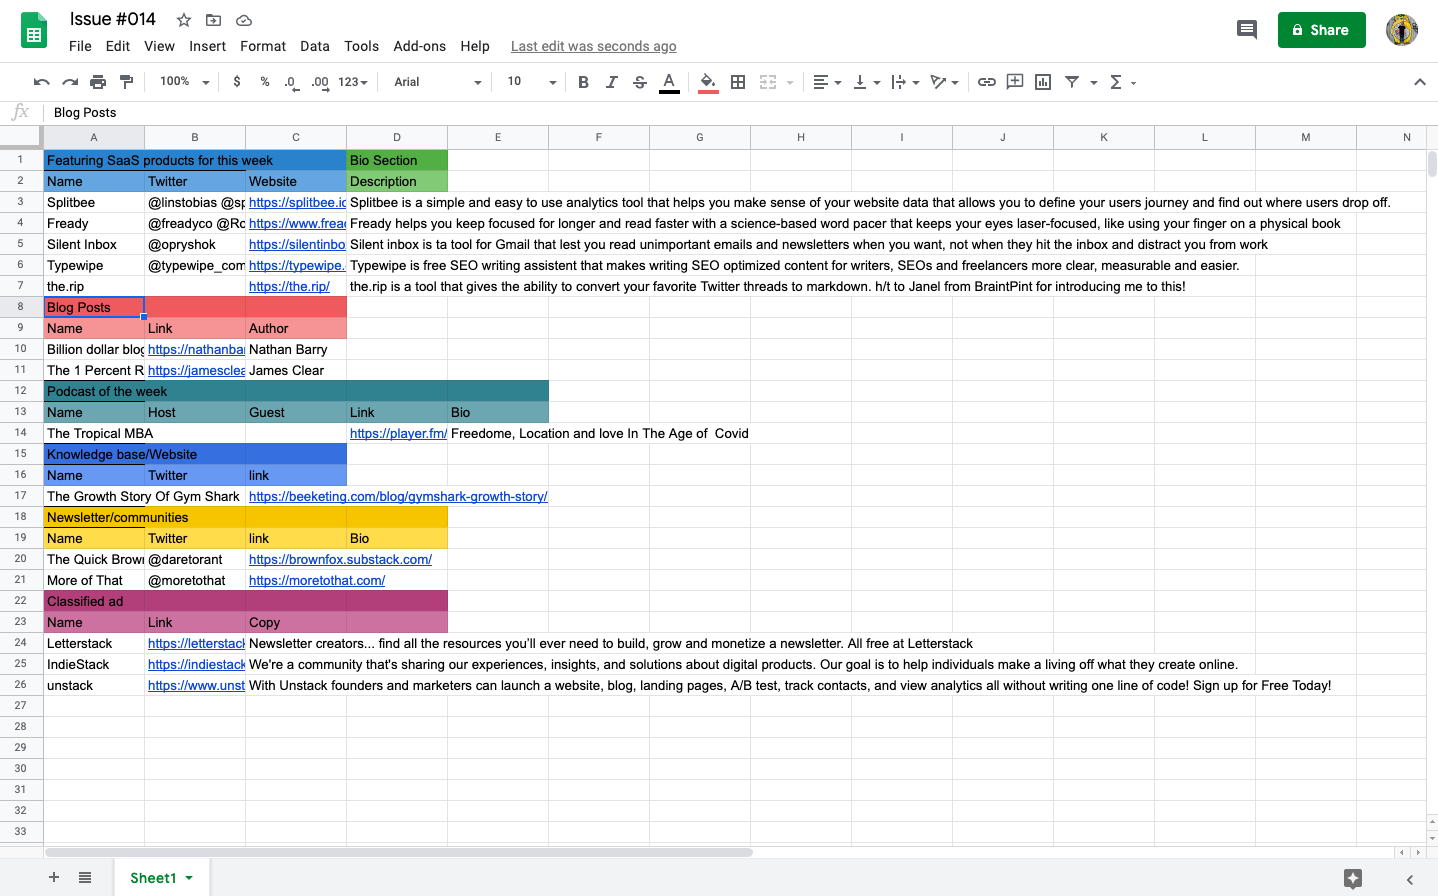Open comment history
Image resolution: width=1438 pixels, height=896 pixels.
point(1246,30)
